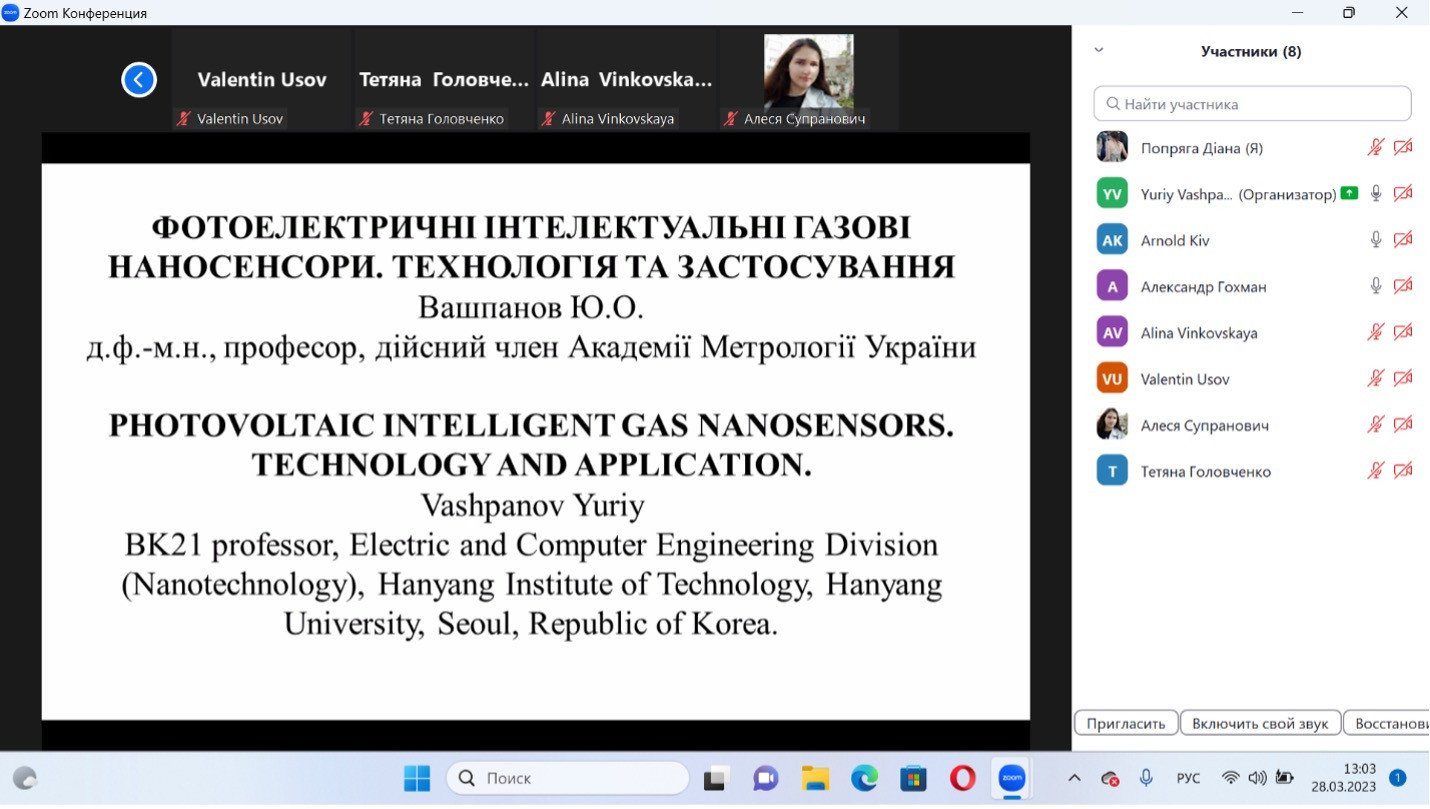Select Valentin Usov in the participants list

(1185, 379)
